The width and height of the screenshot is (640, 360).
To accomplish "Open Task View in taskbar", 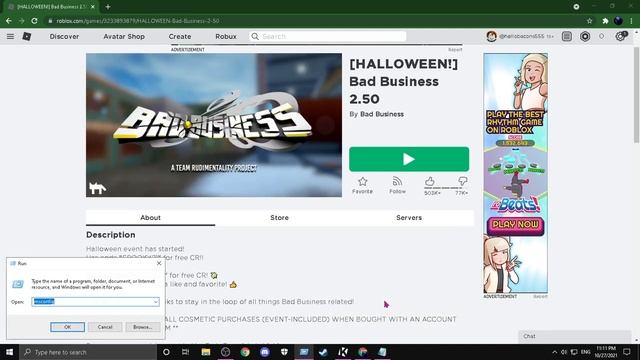I will [186, 352].
